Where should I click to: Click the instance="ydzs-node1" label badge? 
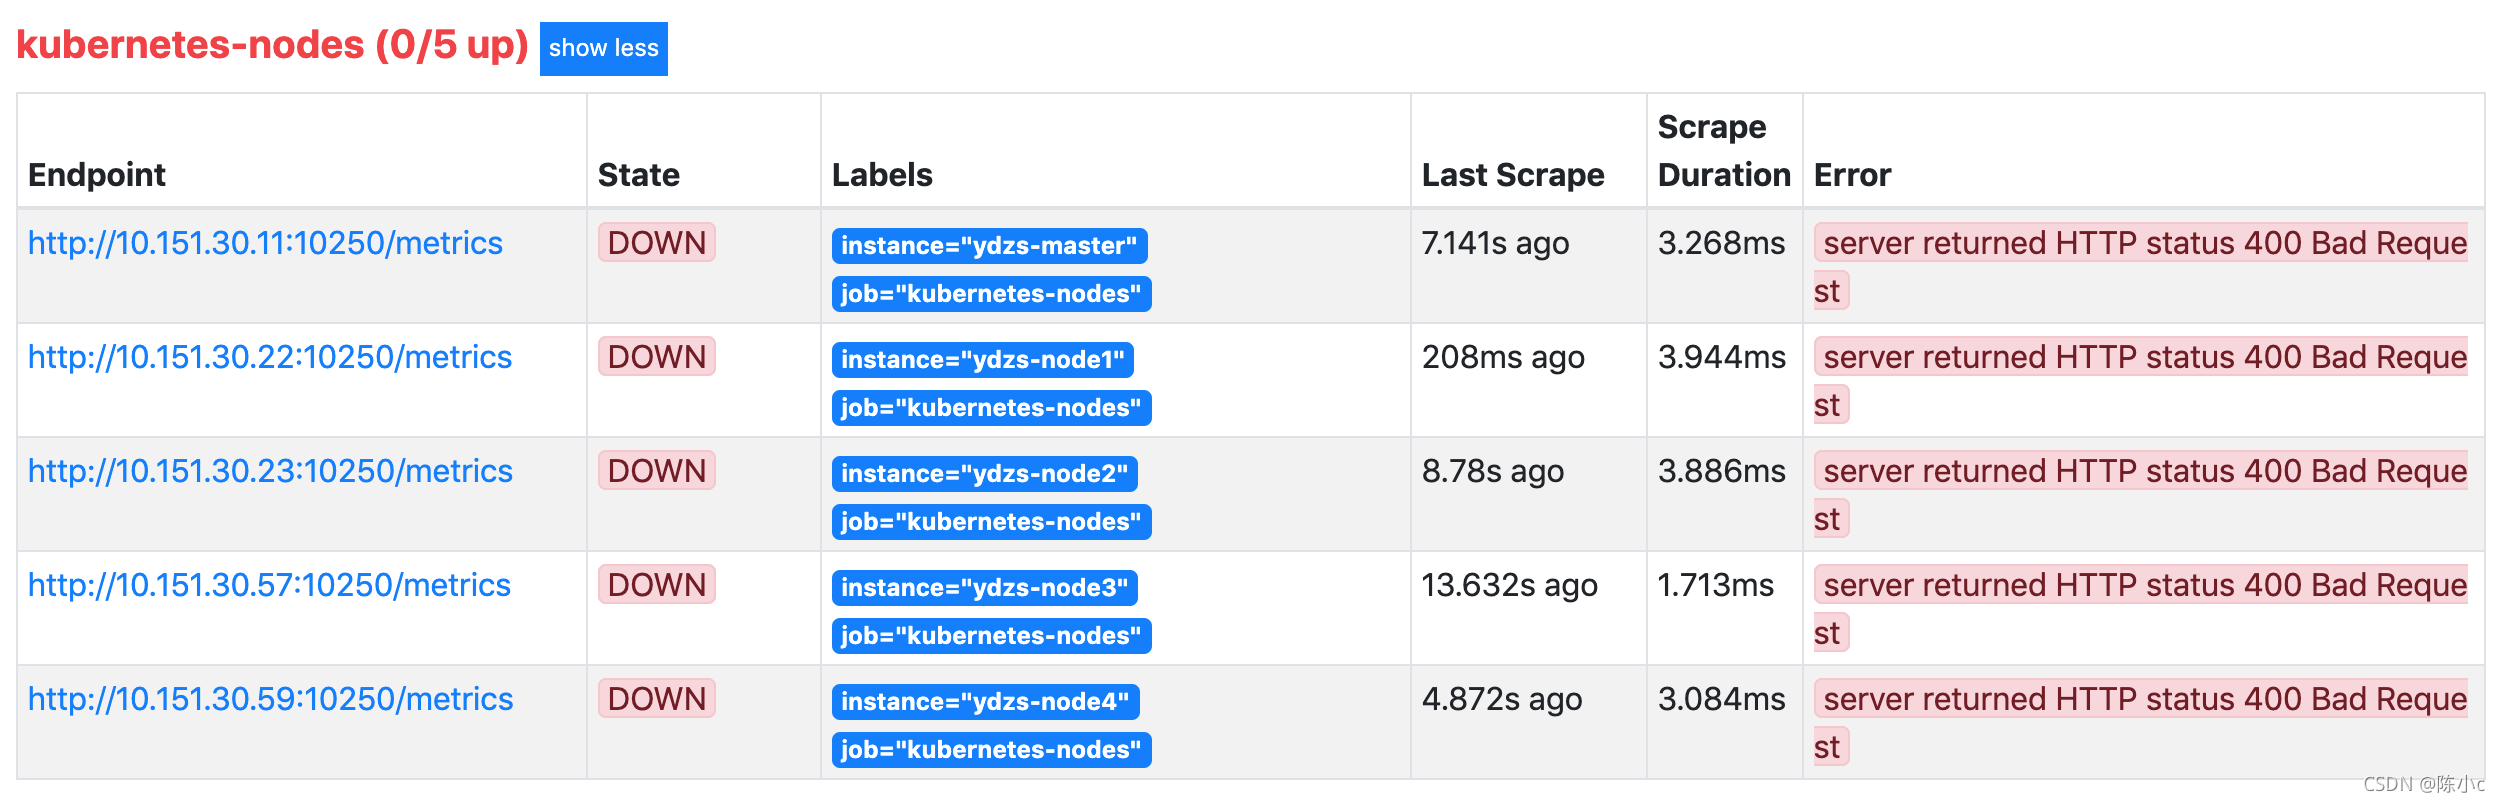tap(982, 360)
